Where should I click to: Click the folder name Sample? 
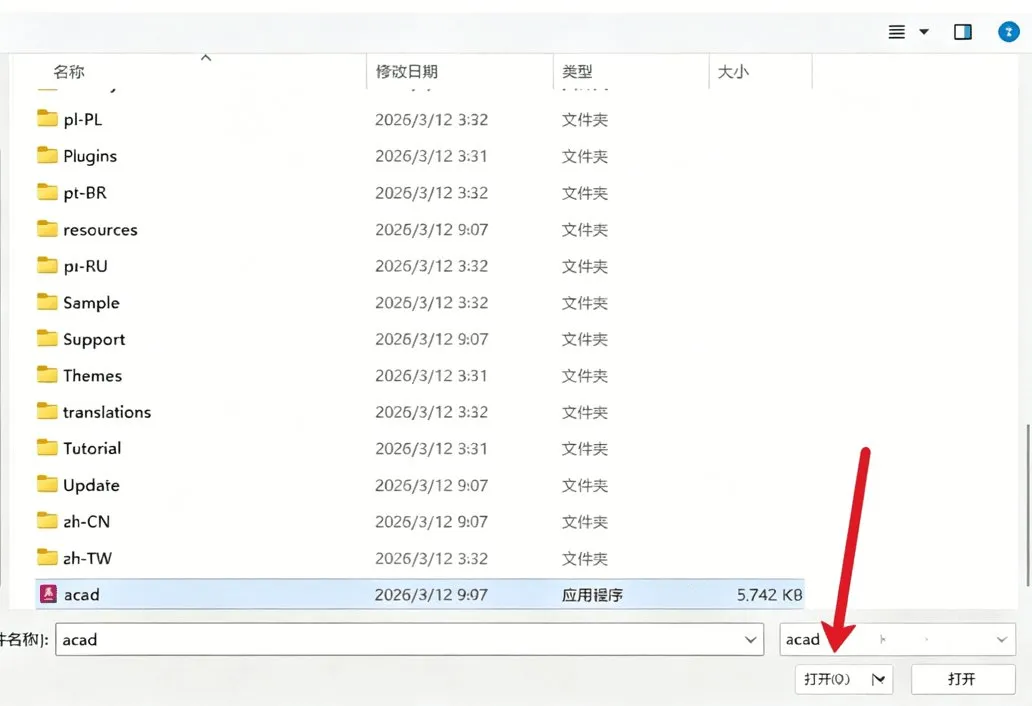pyautogui.click(x=91, y=303)
